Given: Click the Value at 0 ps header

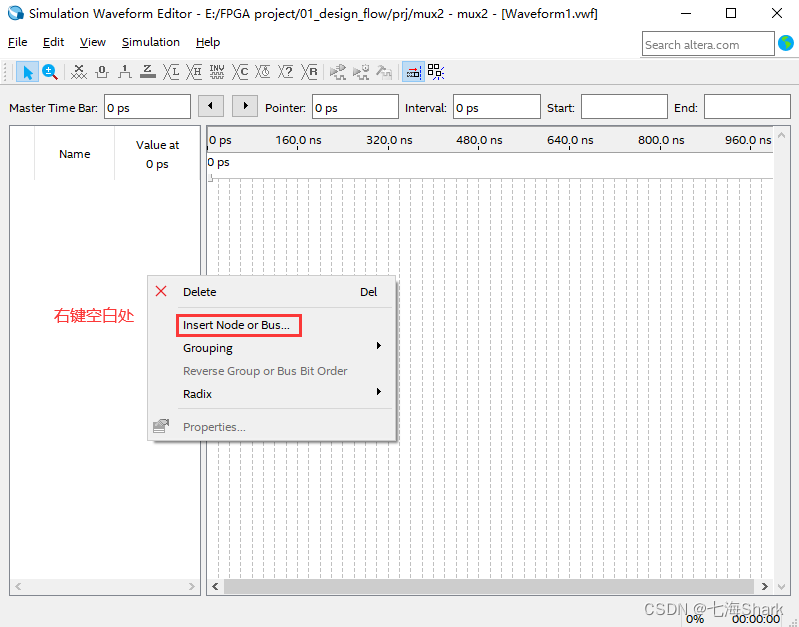Looking at the screenshot, I should coord(157,154).
